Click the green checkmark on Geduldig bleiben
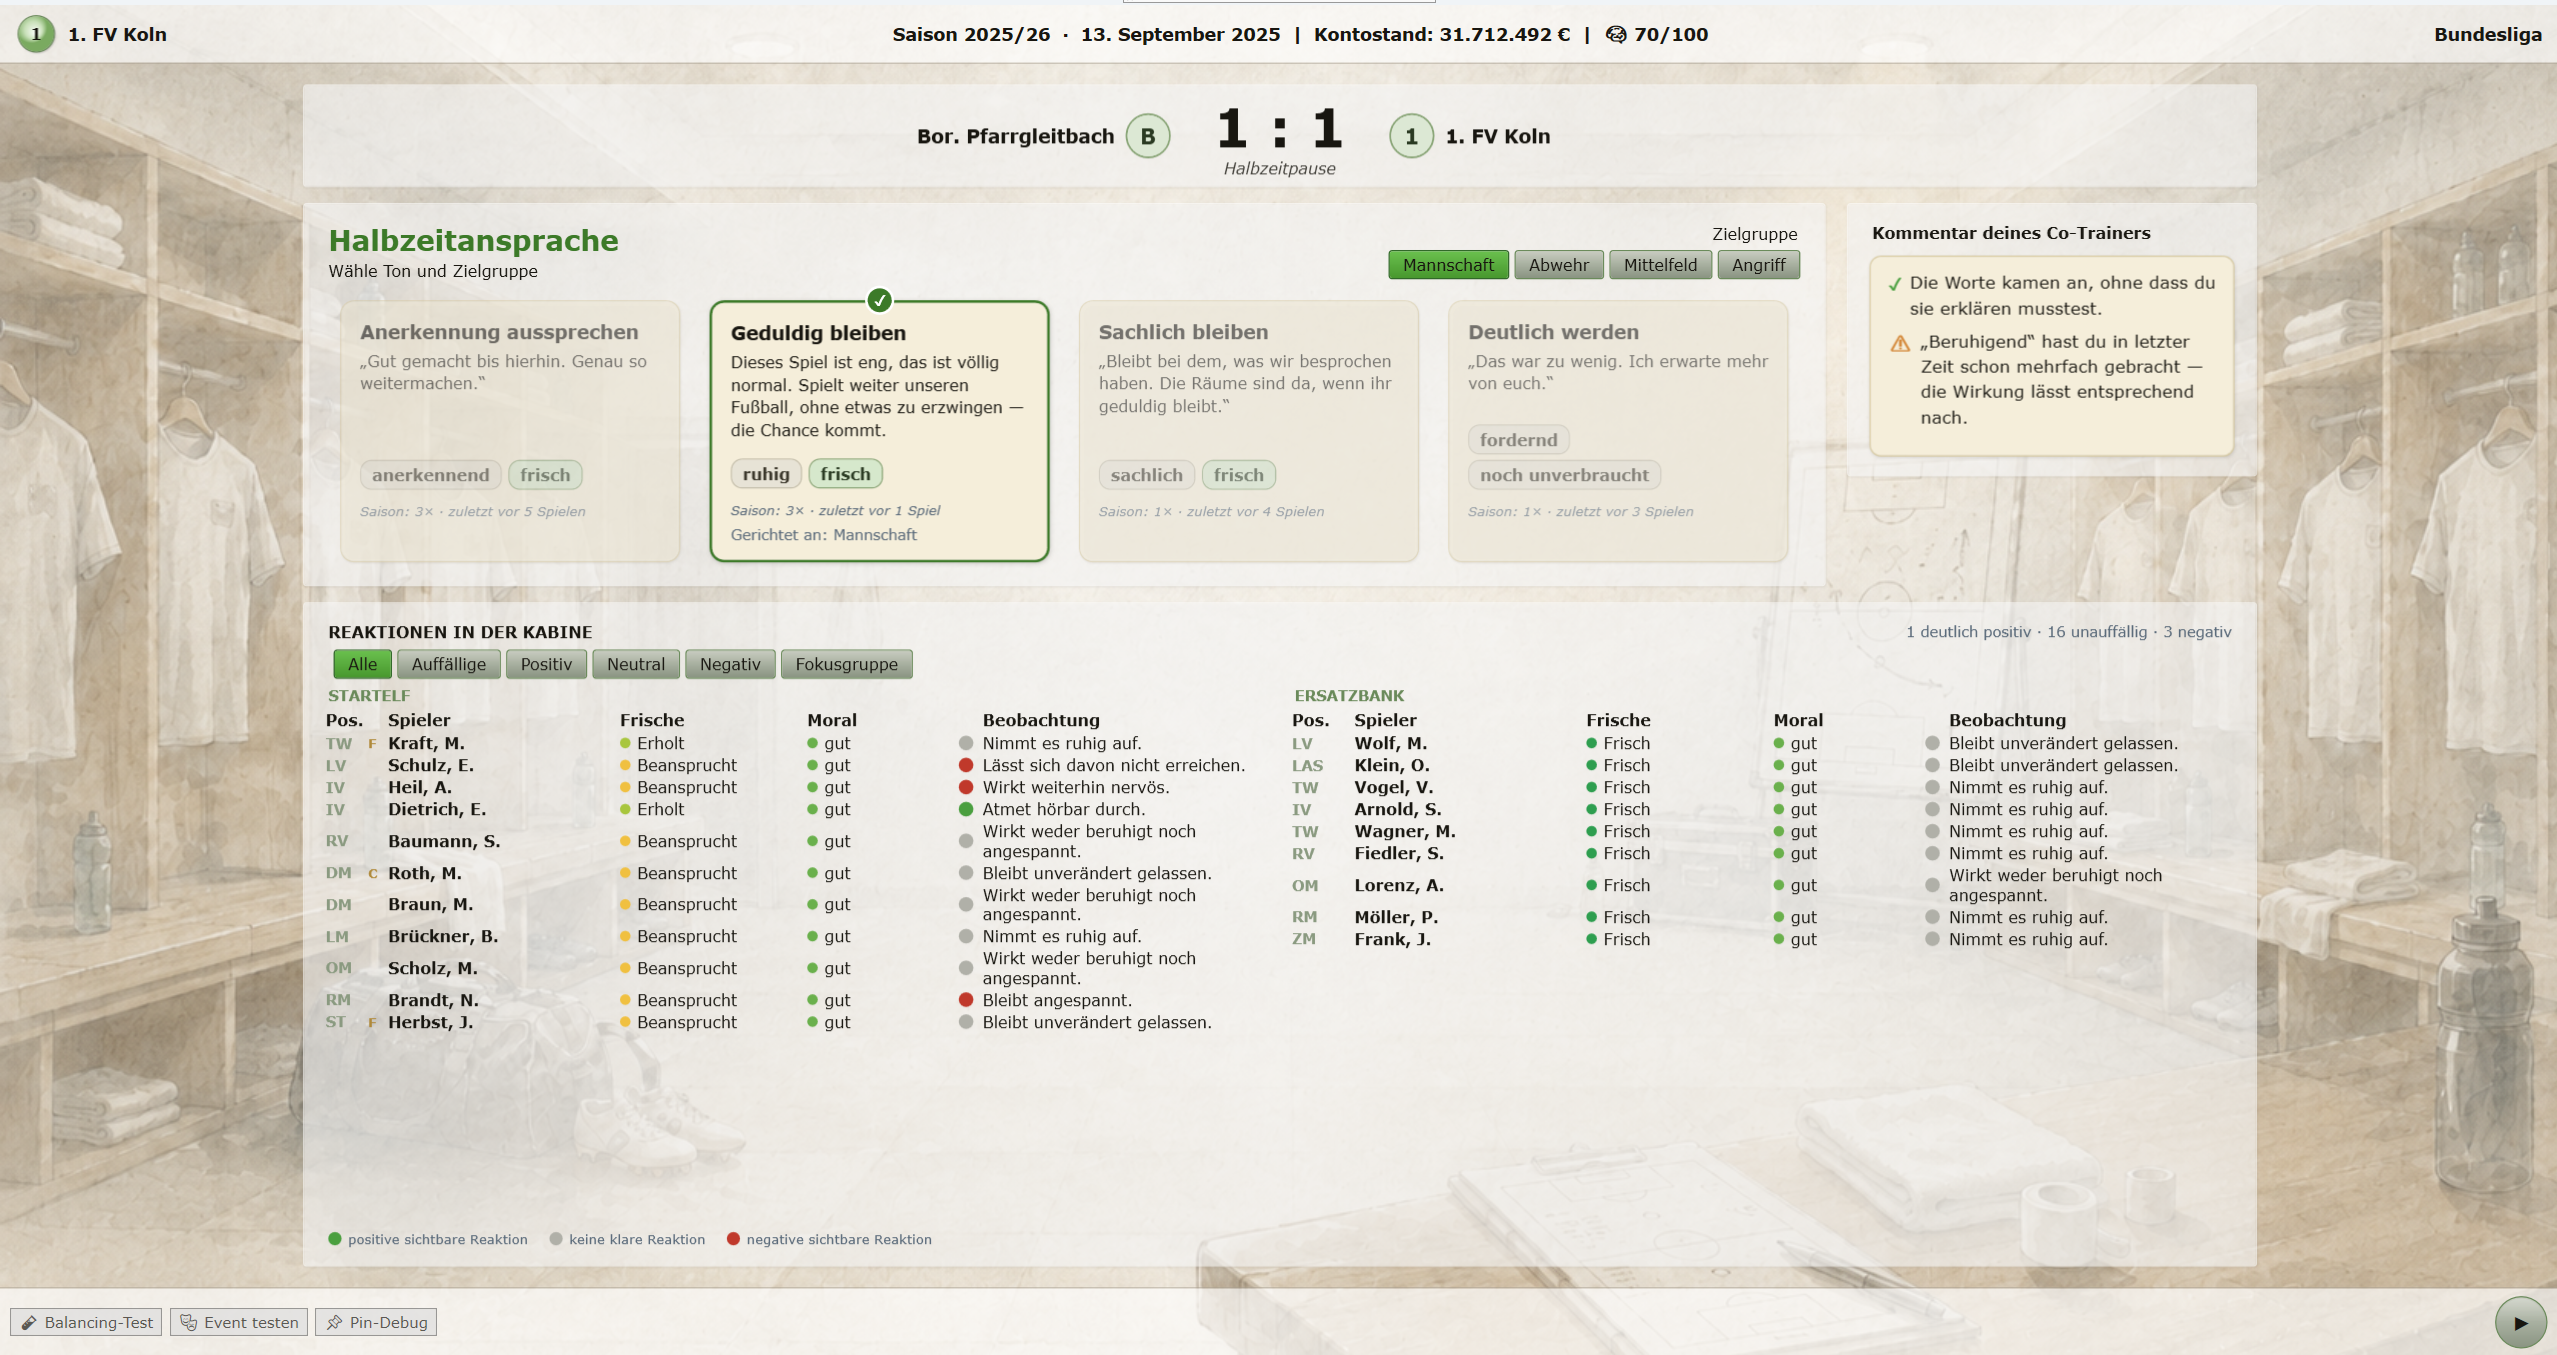2557x1355 pixels. tap(879, 300)
